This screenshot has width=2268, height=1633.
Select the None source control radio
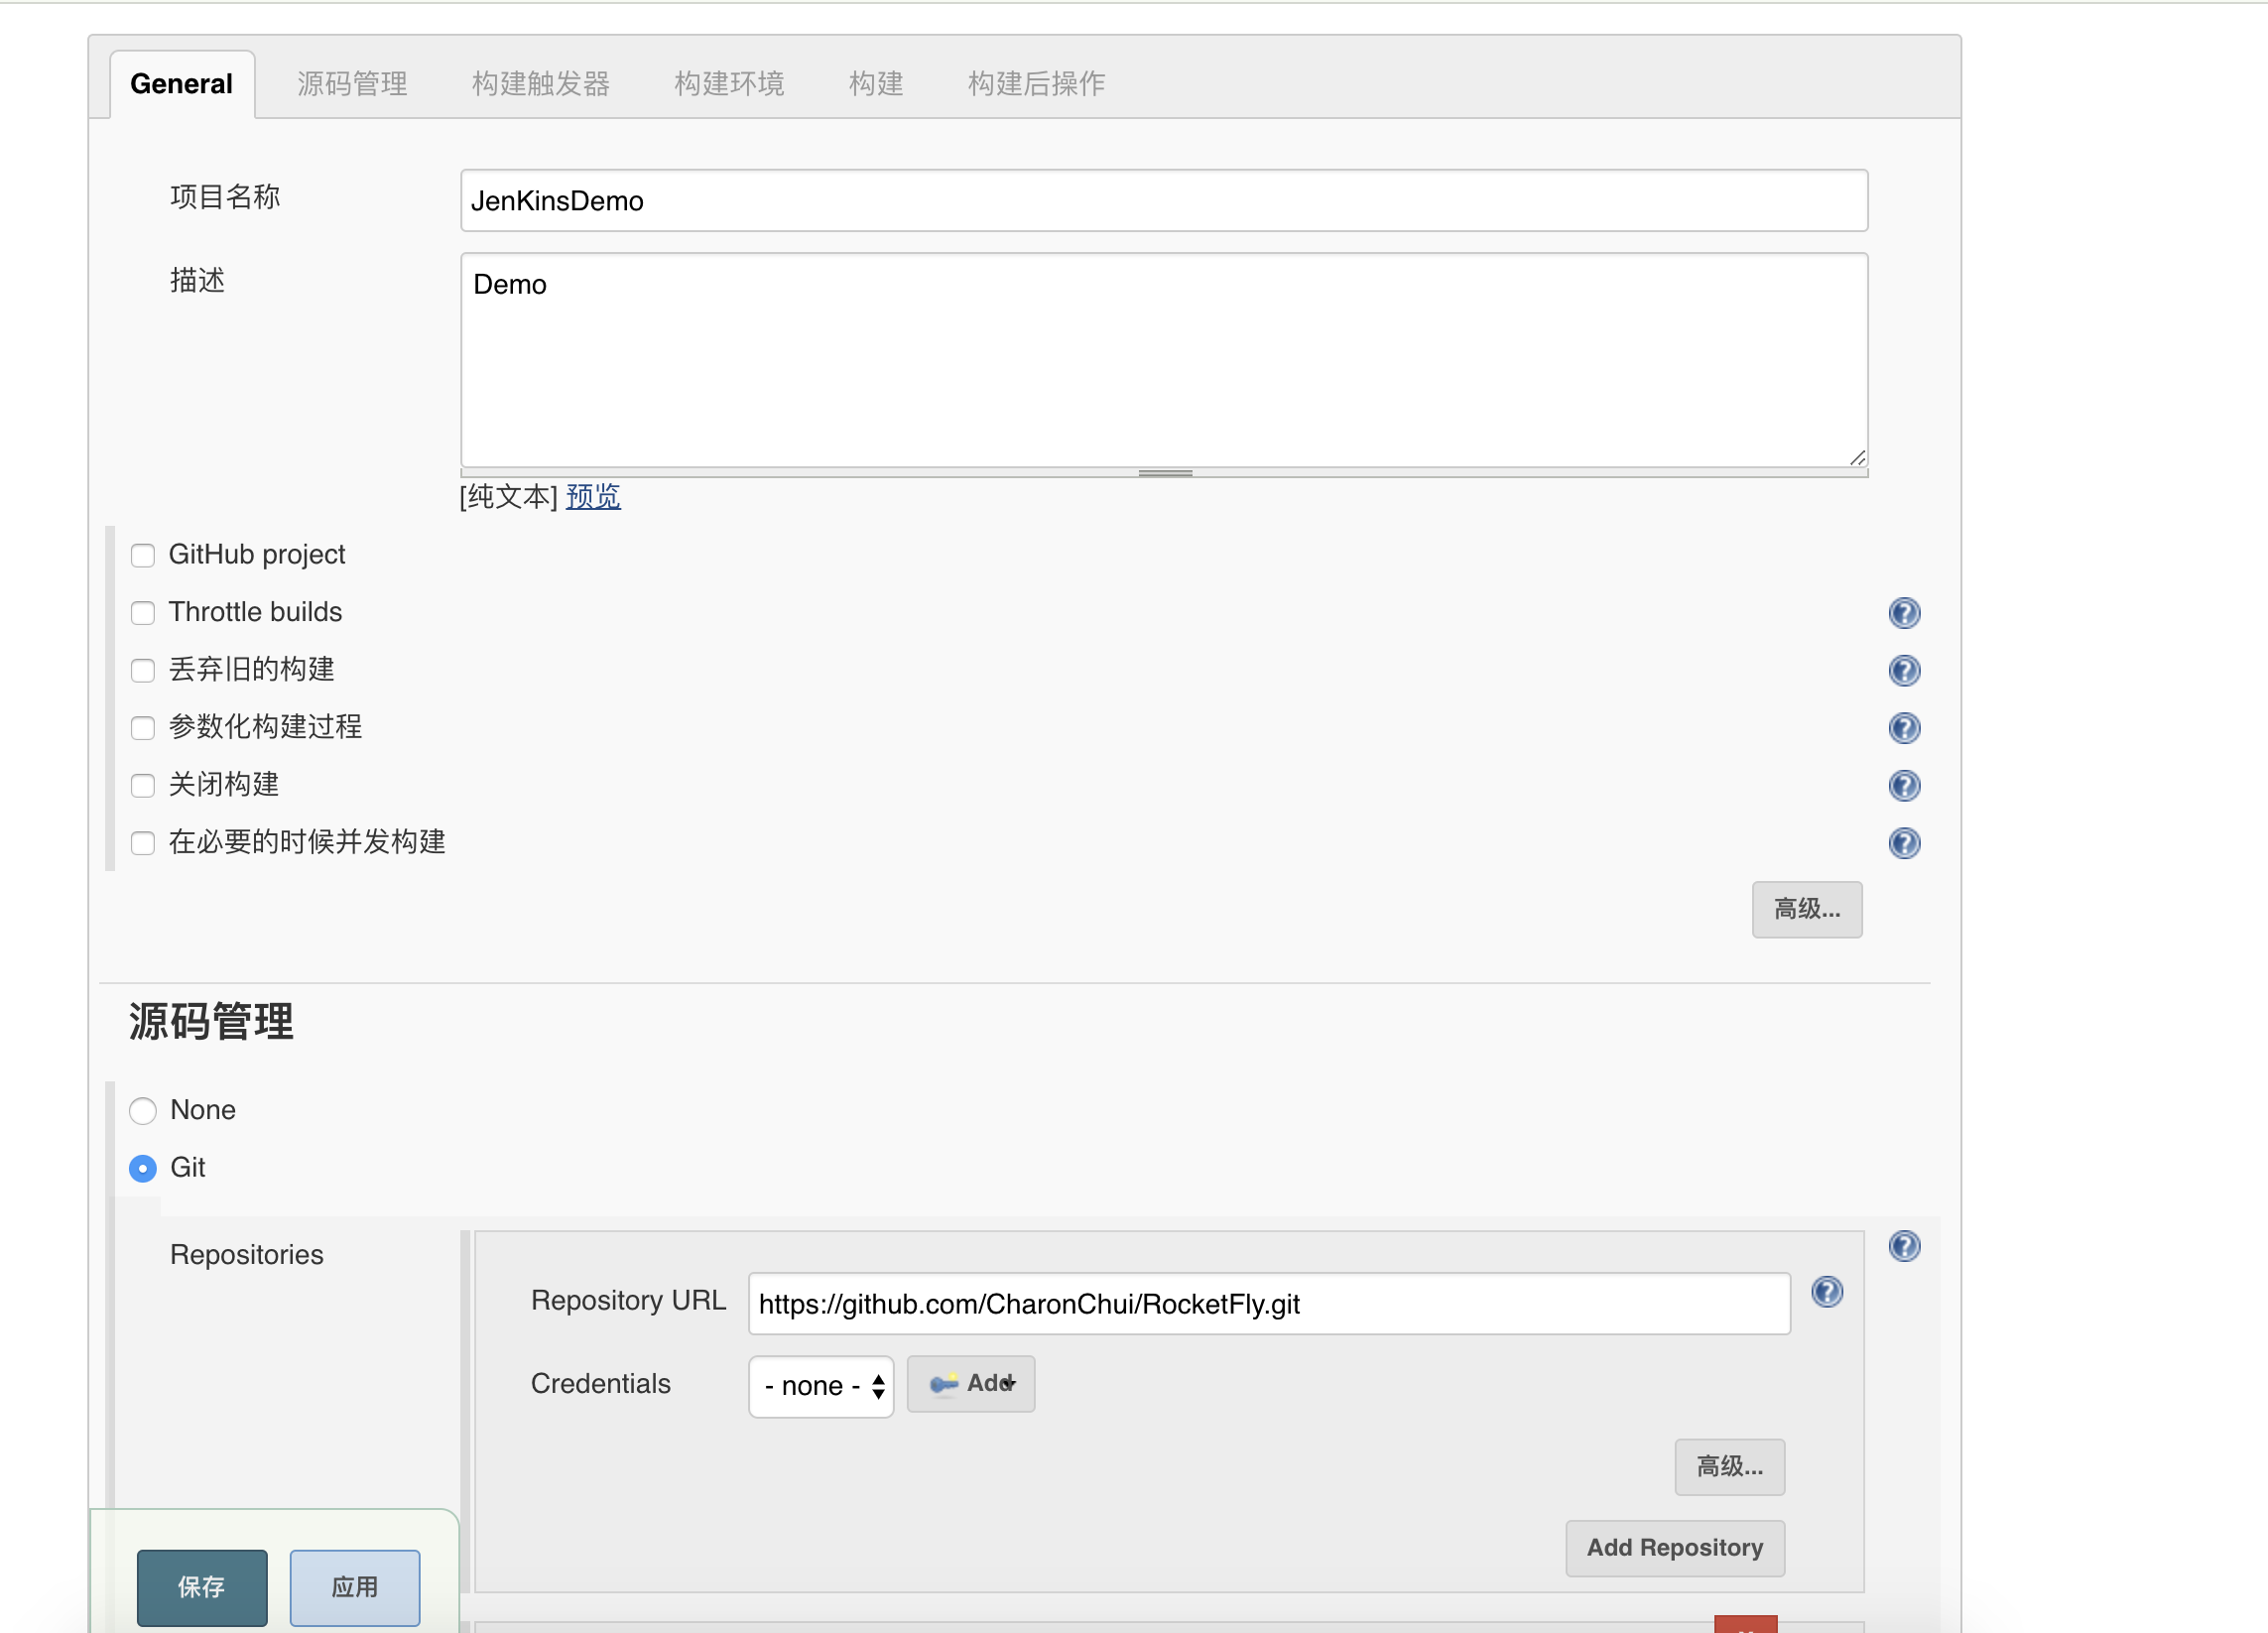click(x=143, y=1110)
